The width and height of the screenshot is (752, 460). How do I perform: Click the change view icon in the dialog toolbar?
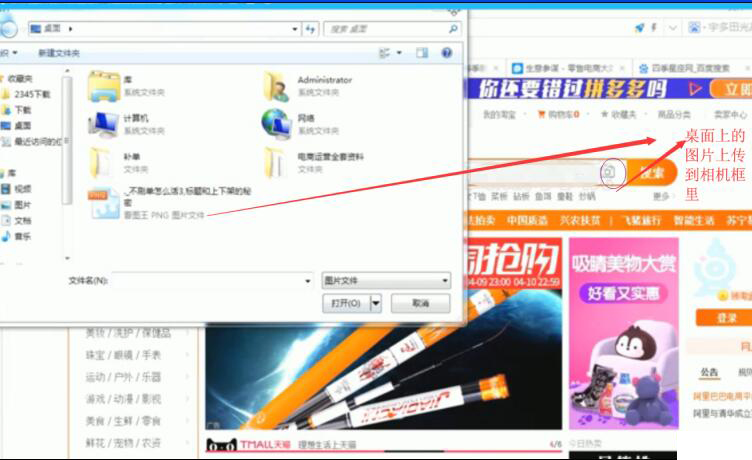click(x=384, y=53)
